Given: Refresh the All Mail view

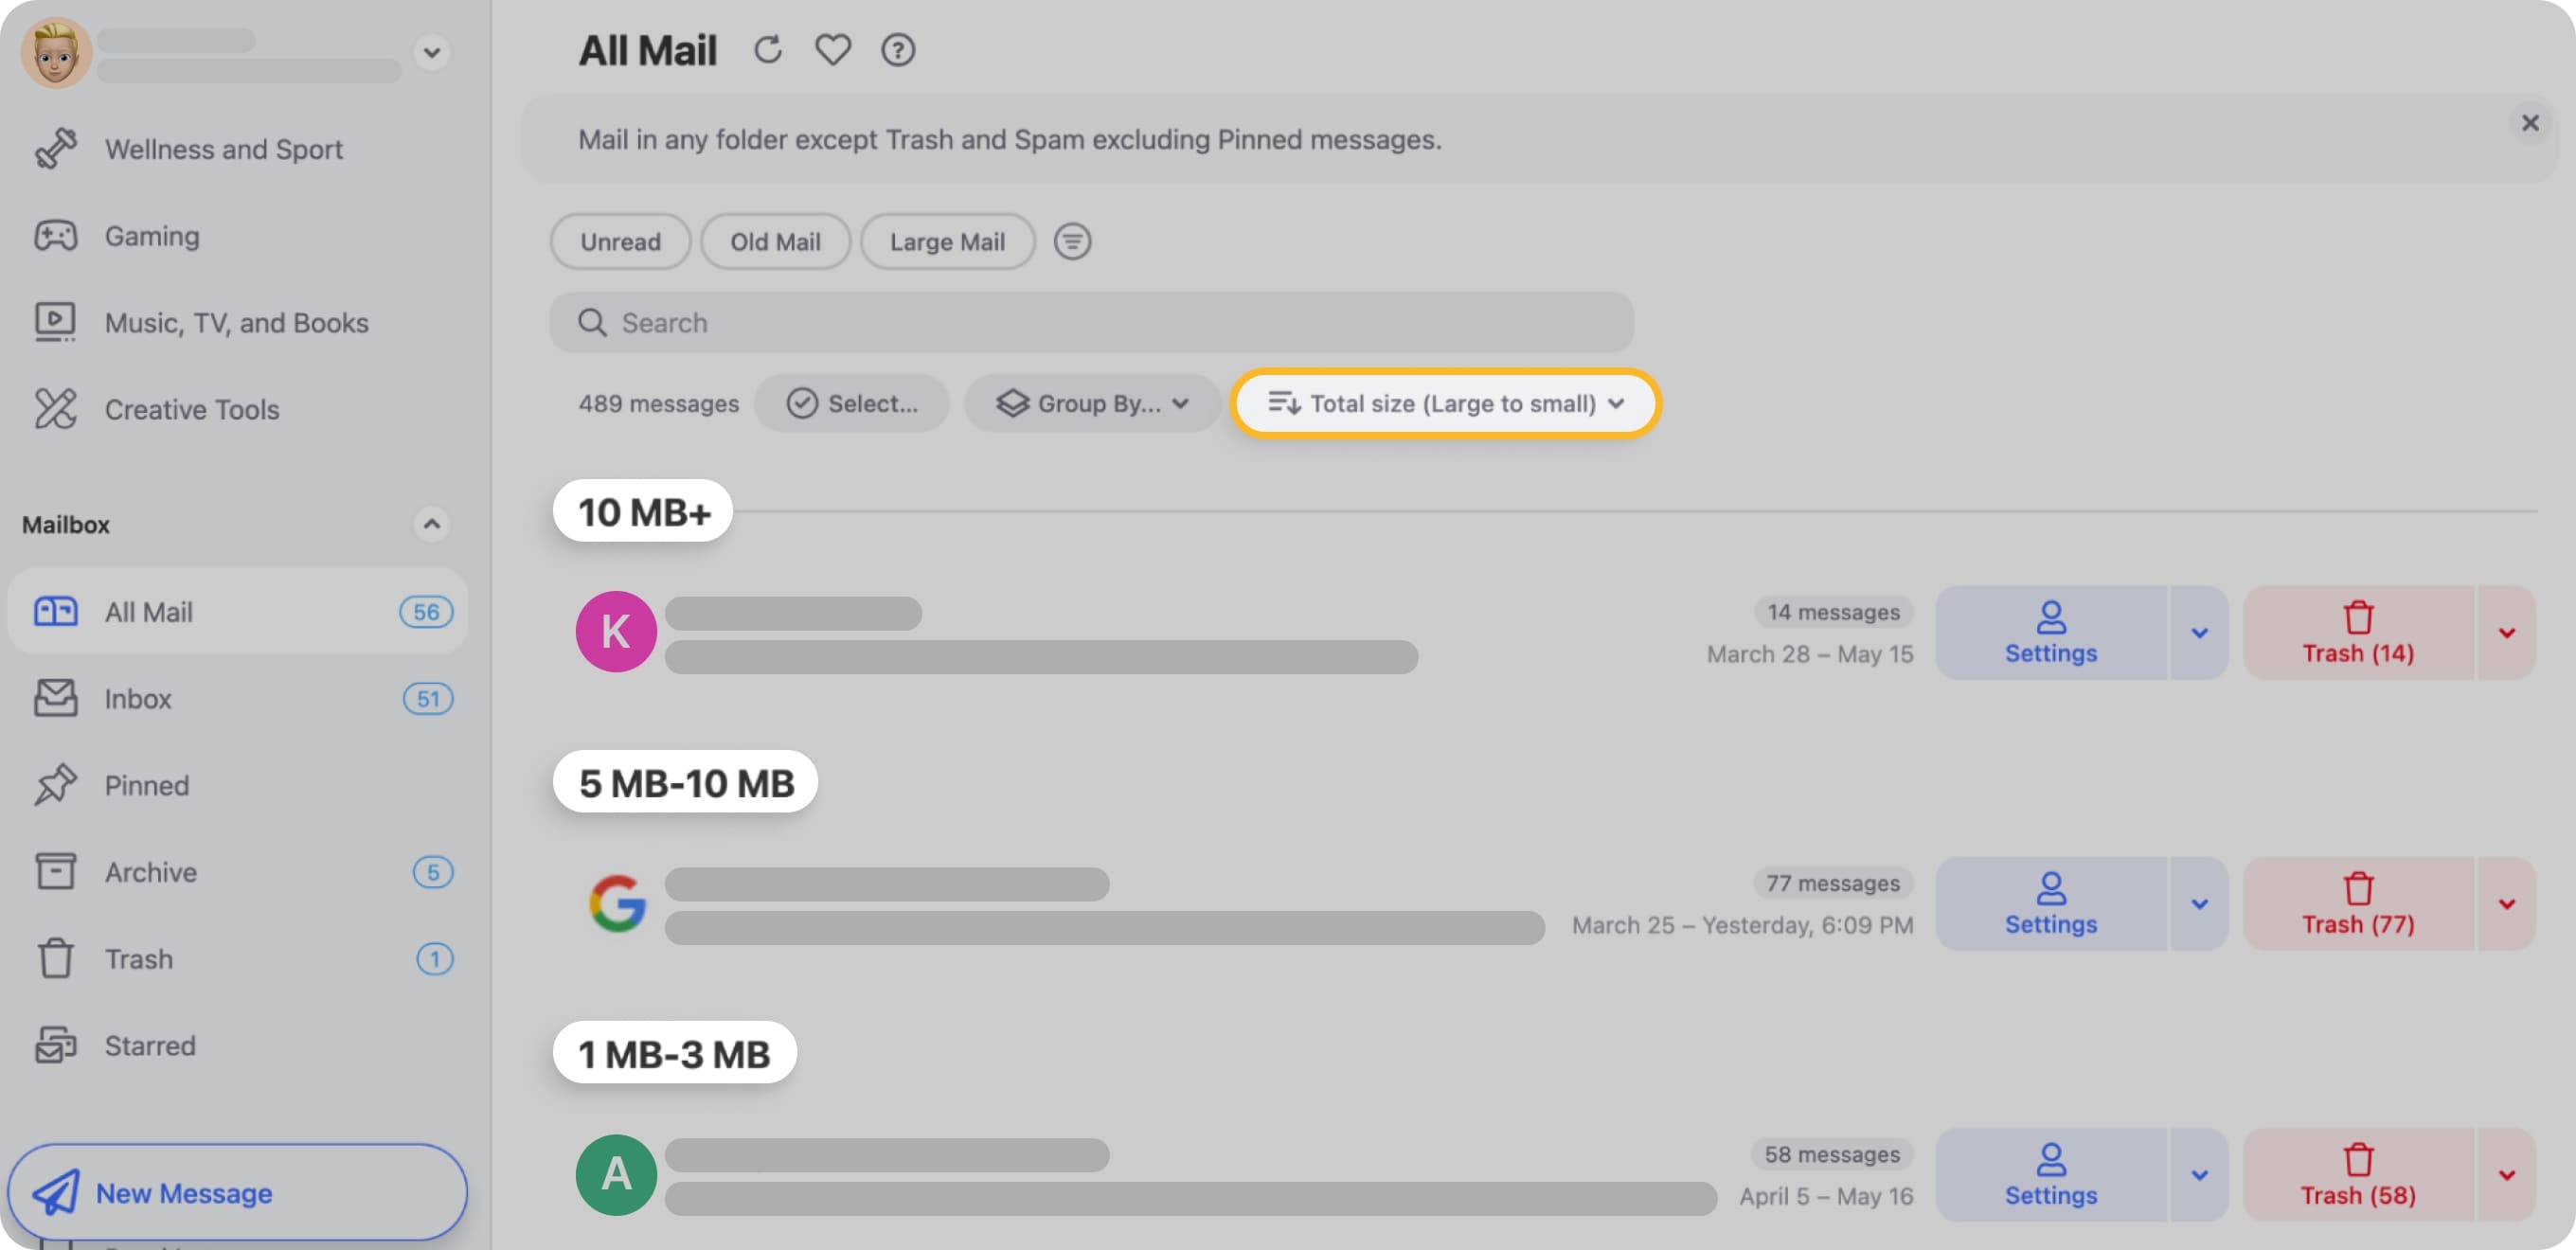Looking at the screenshot, I should click(768, 50).
